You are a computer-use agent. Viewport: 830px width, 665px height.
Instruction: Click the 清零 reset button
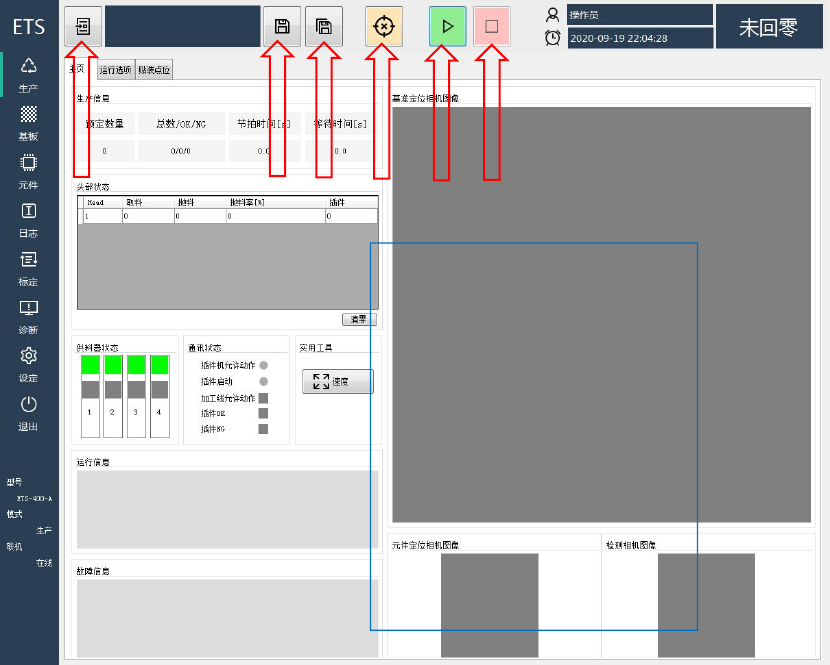[359, 319]
